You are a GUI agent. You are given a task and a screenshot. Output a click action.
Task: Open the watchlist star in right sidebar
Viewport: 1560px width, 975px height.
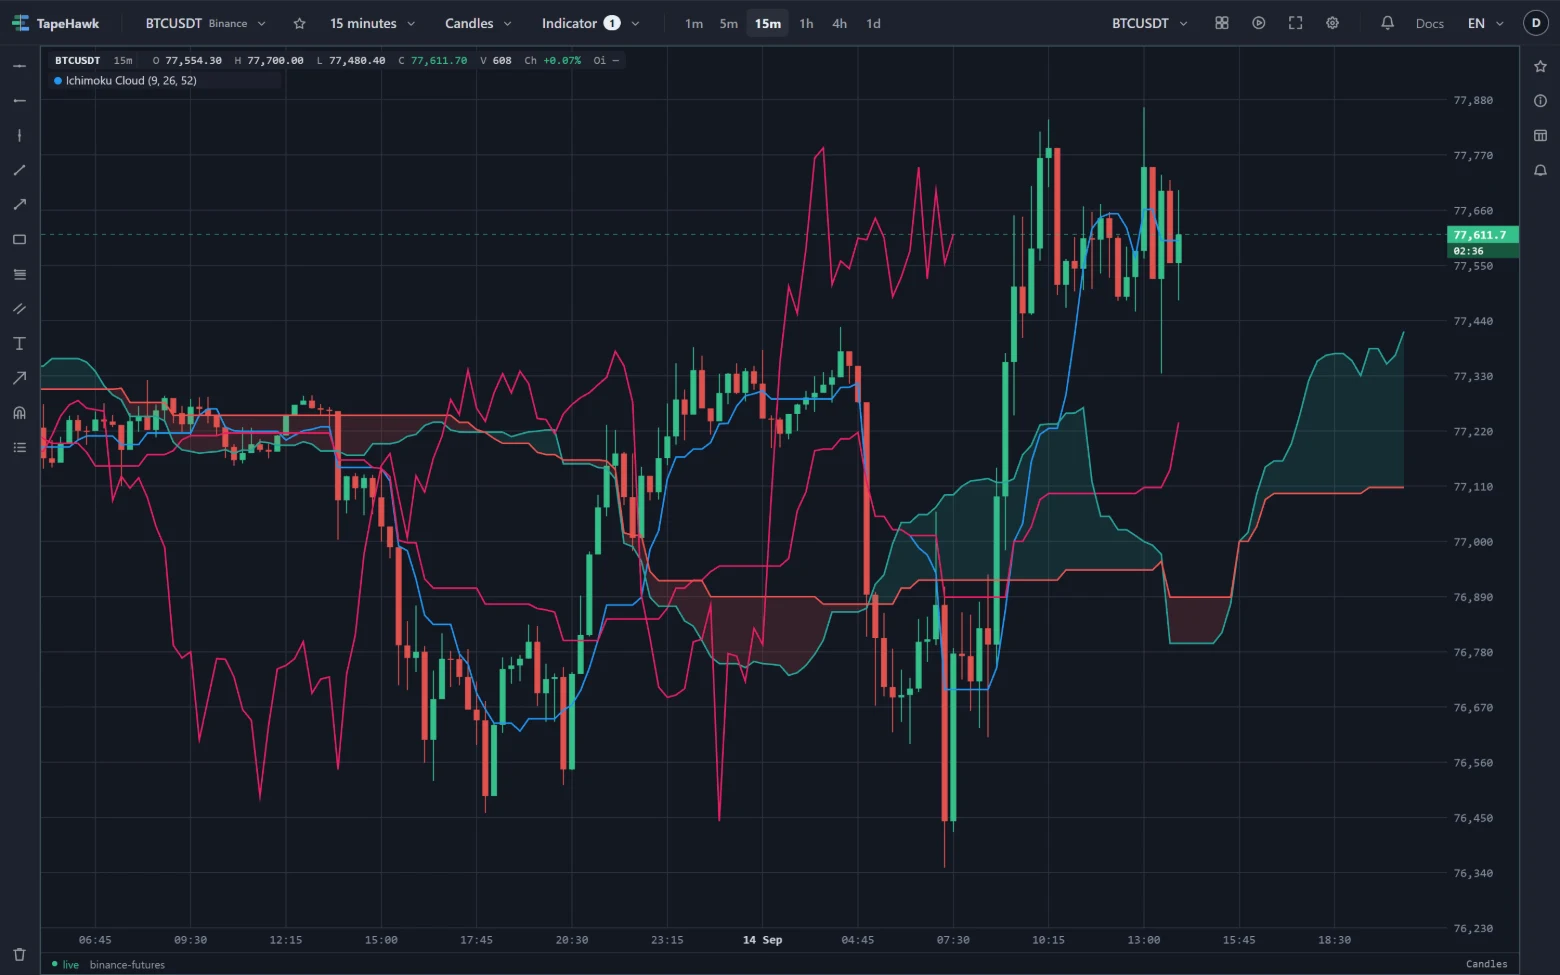point(1540,66)
